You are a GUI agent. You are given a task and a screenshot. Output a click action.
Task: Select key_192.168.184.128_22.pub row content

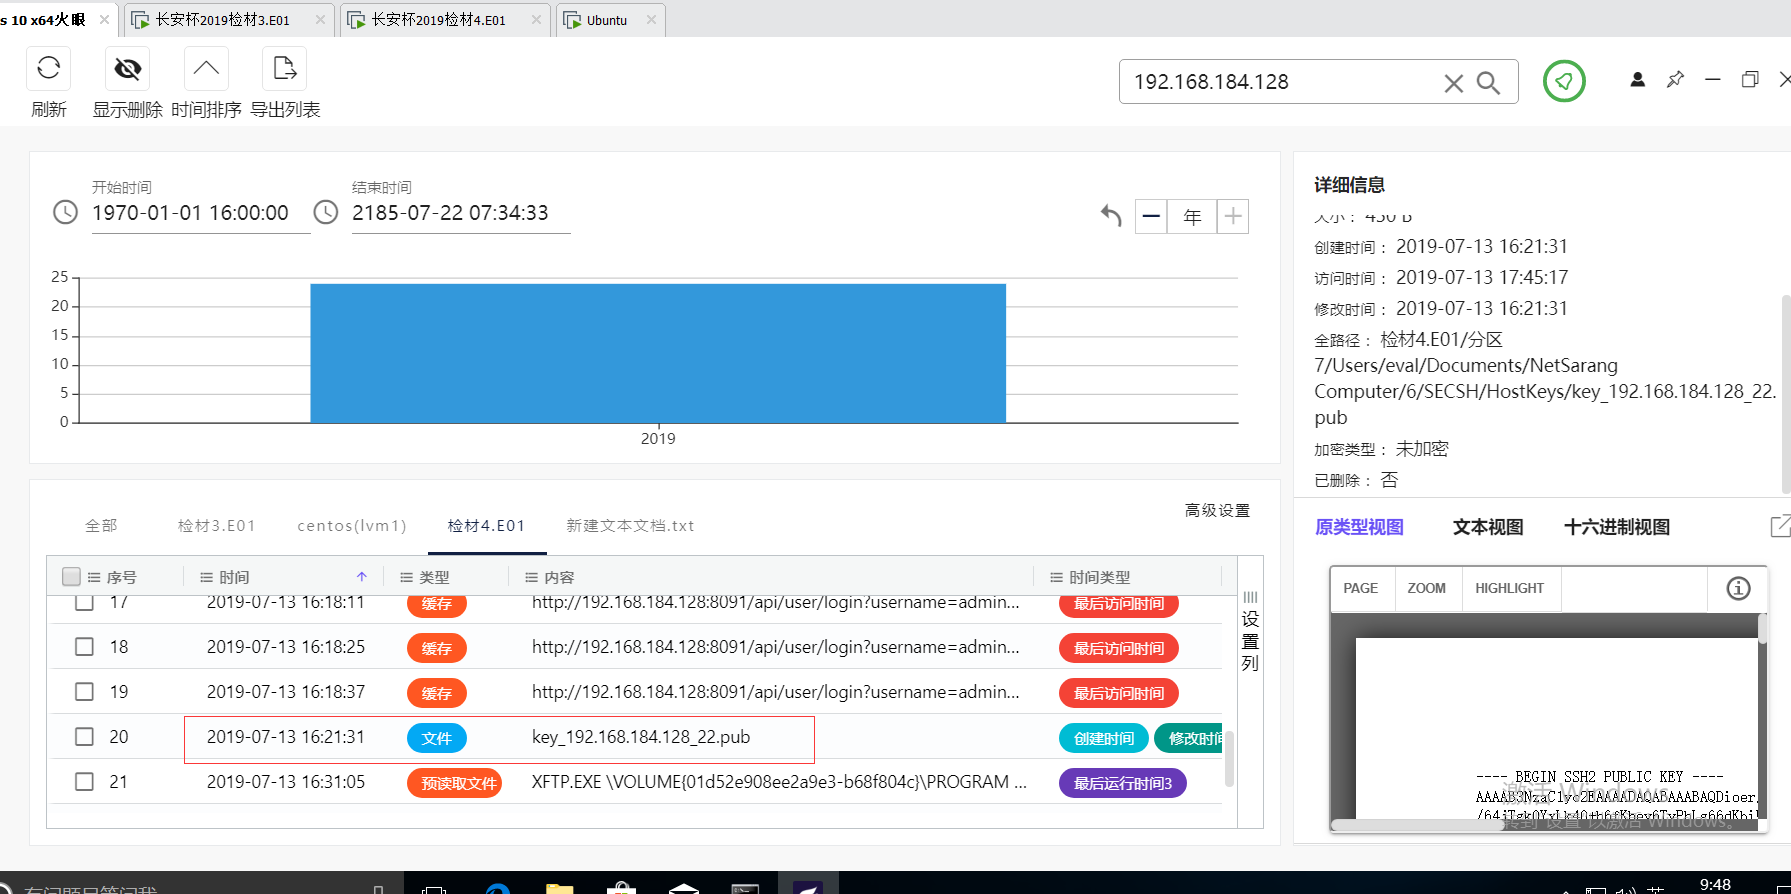click(641, 737)
